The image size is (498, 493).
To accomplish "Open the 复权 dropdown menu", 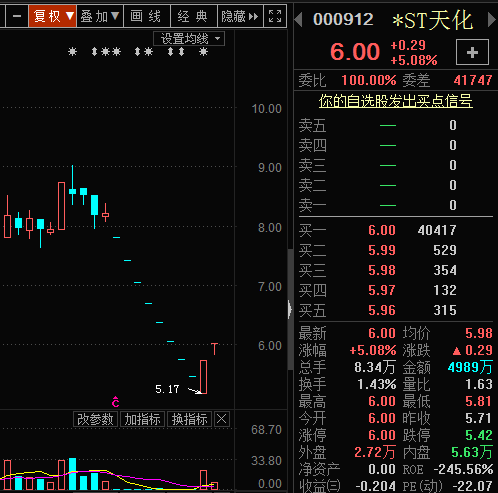I will coord(53,16).
